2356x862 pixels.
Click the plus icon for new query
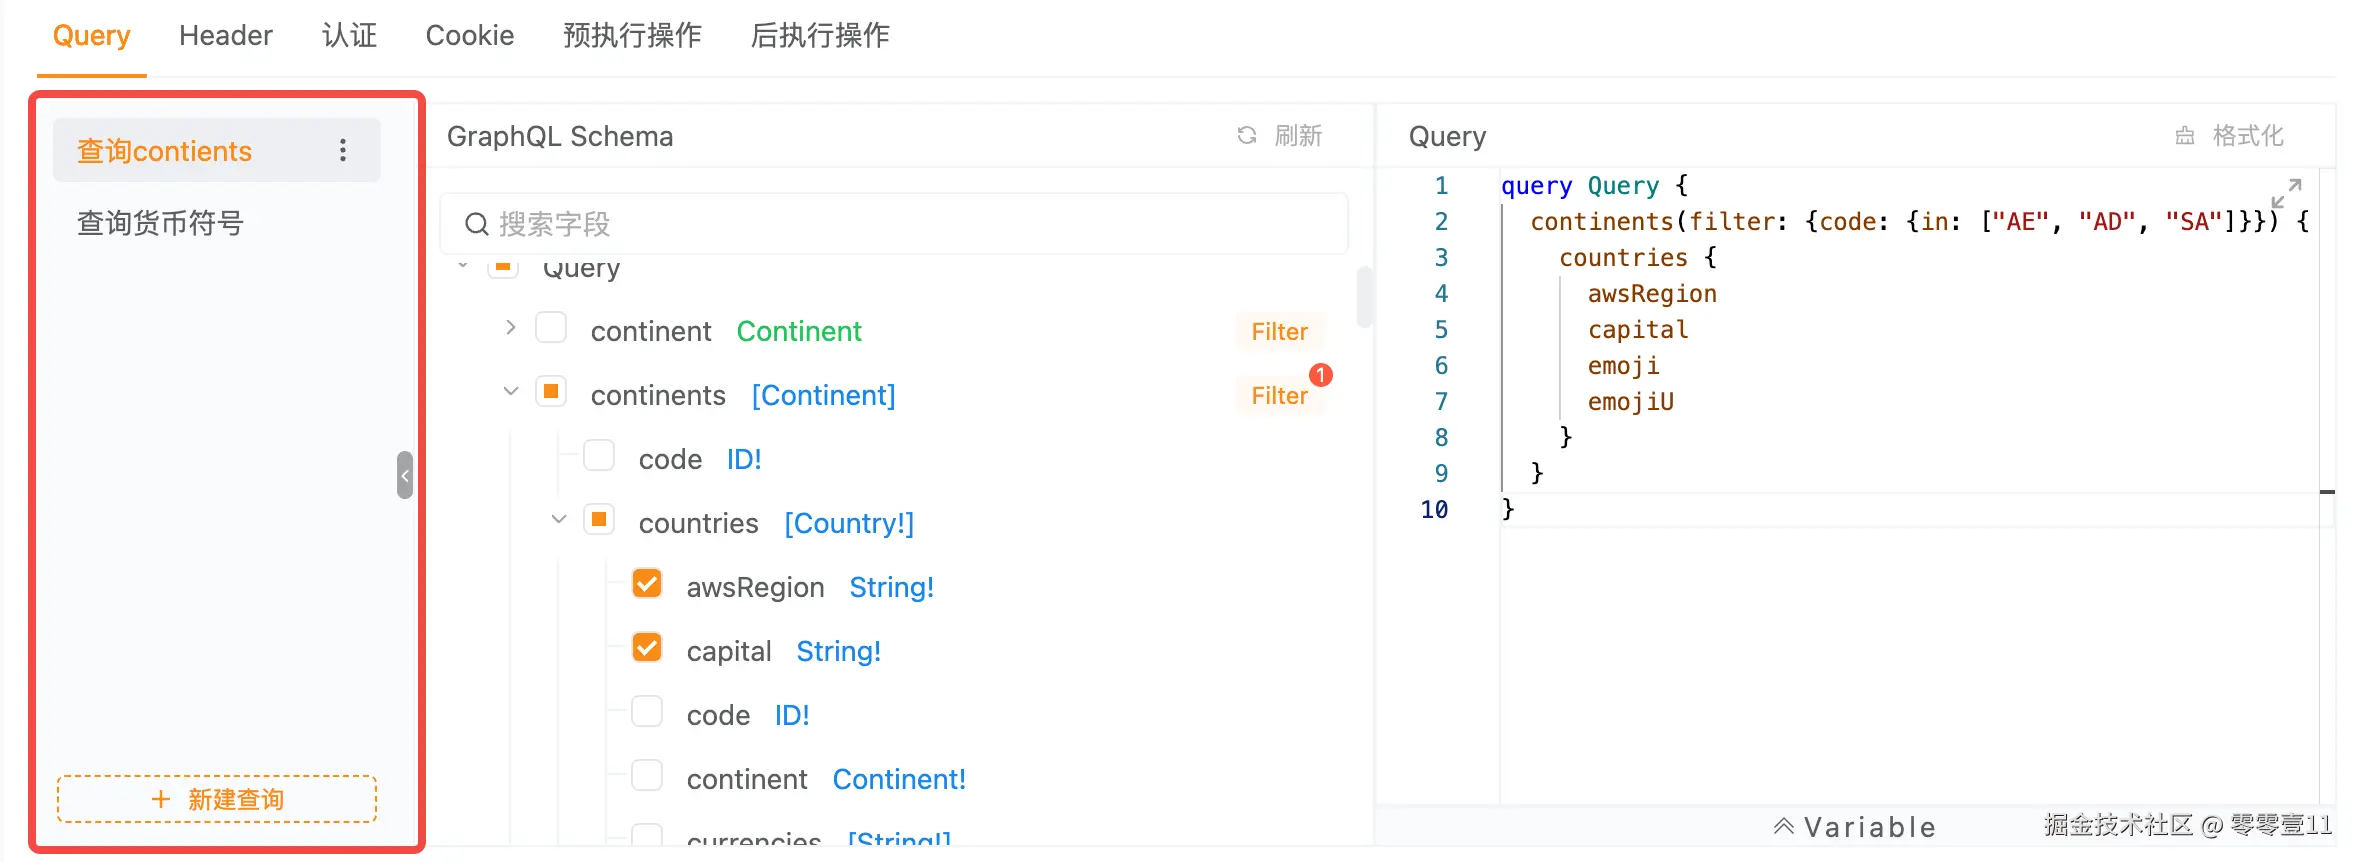pos(160,799)
